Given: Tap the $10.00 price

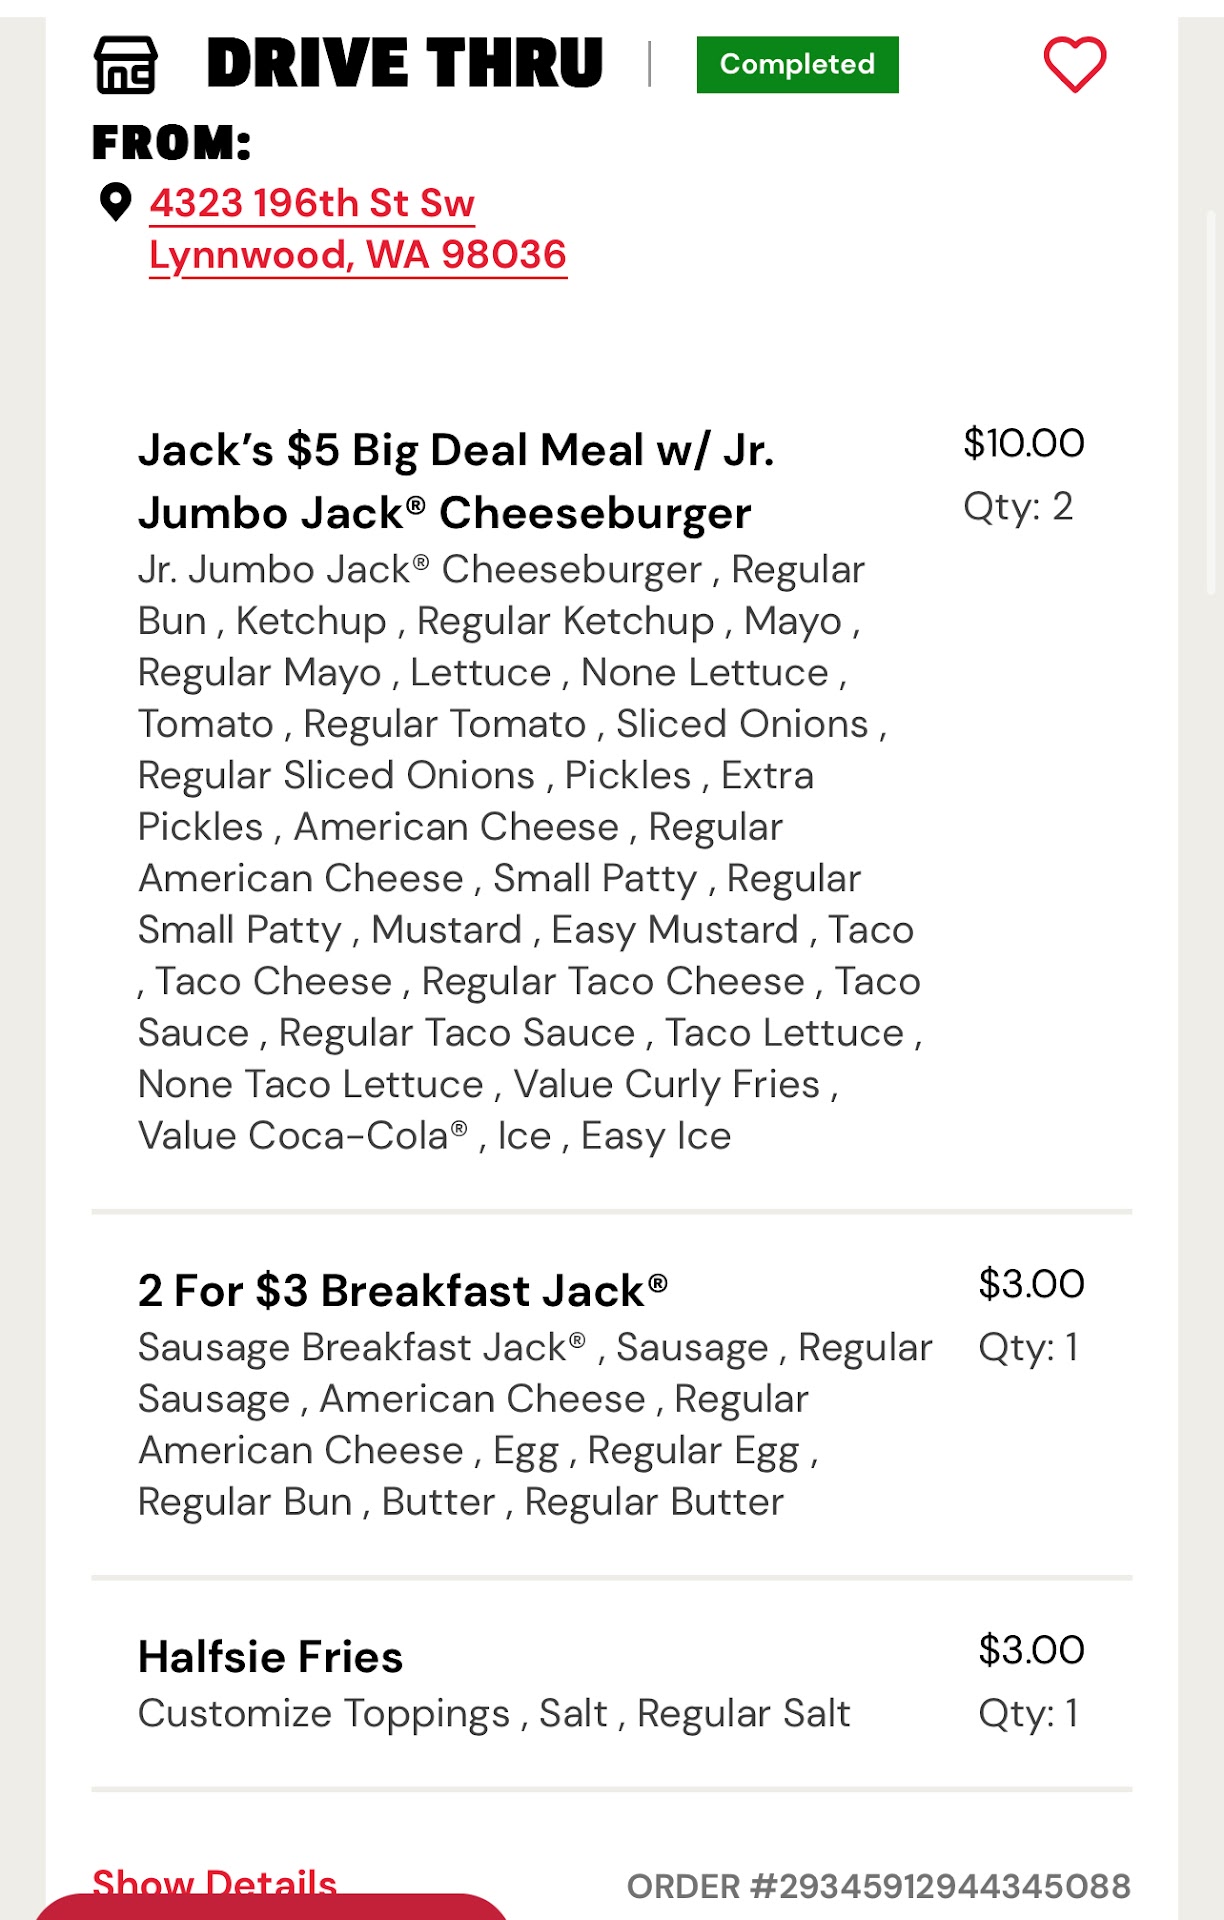Looking at the screenshot, I should (1023, 443).
